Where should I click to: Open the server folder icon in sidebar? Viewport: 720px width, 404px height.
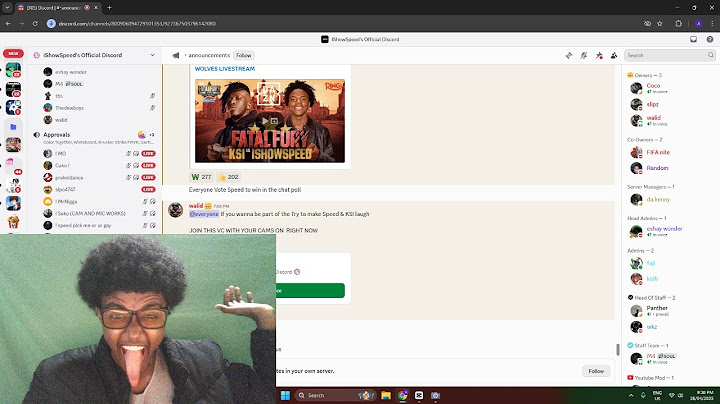[x=13, y=127]
